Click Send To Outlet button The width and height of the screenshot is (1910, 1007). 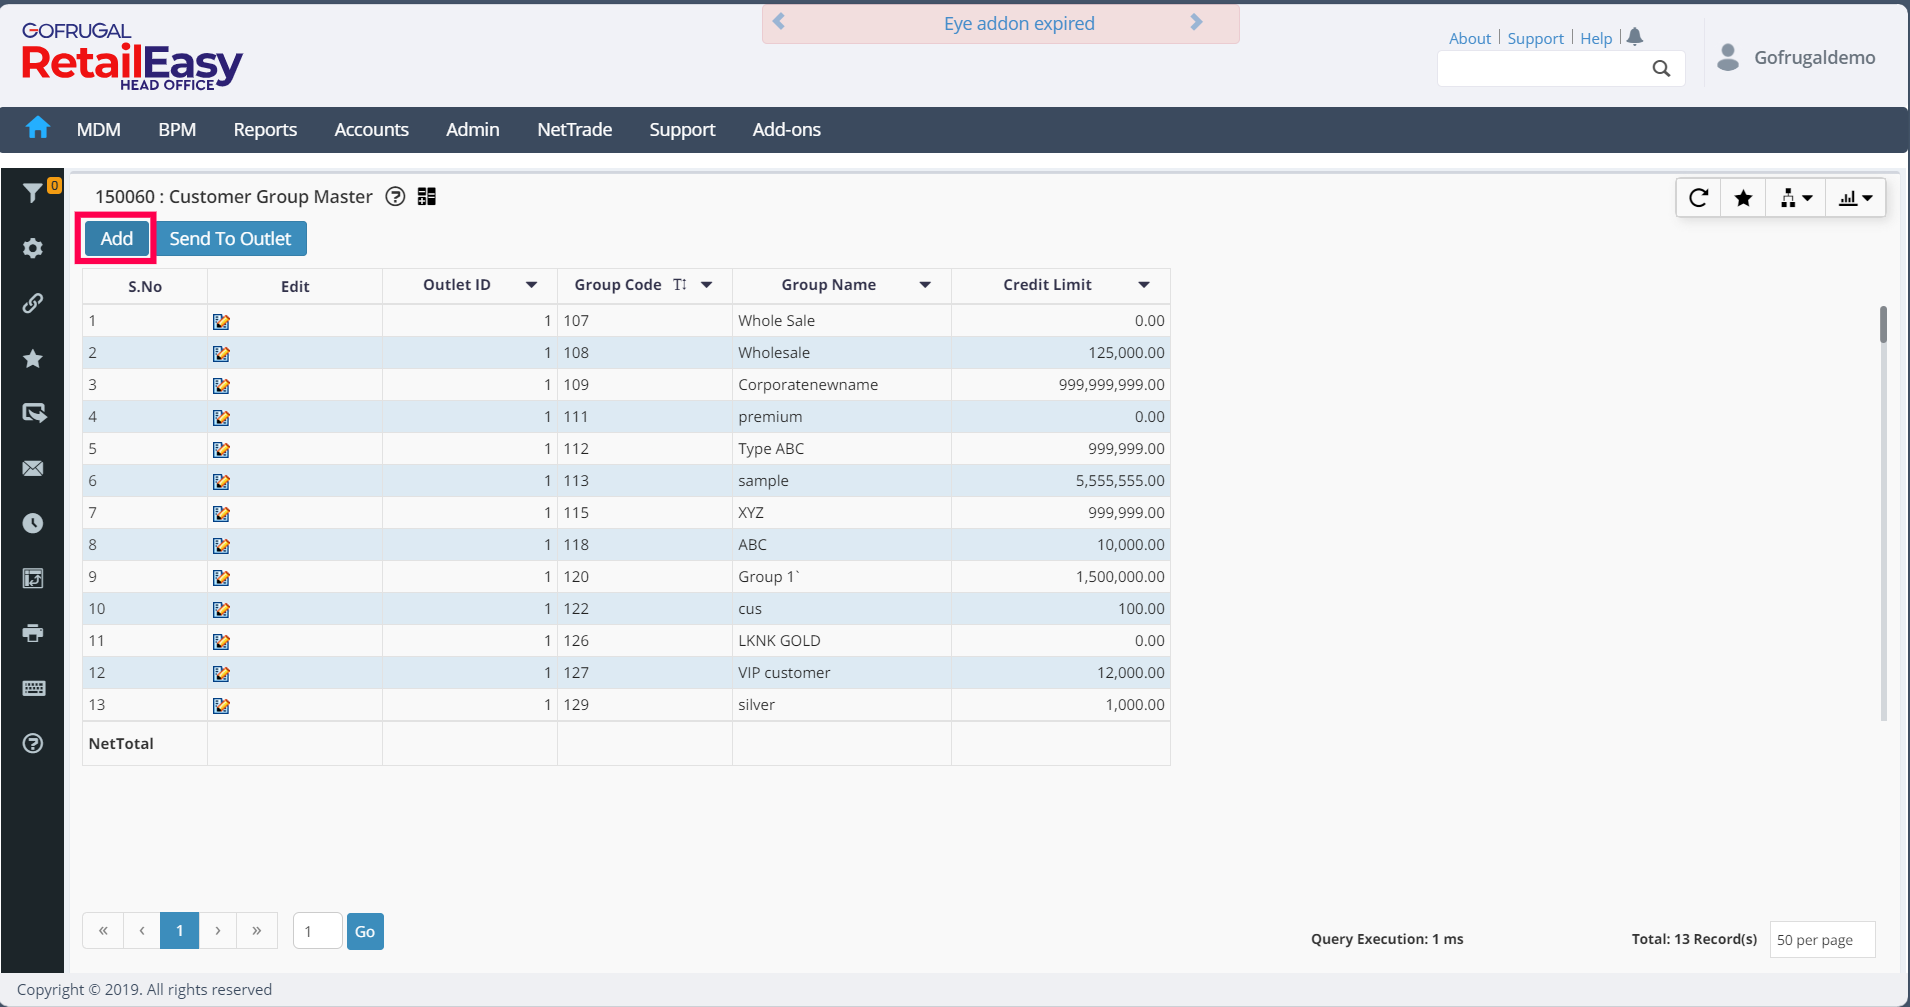pos(230,239)
